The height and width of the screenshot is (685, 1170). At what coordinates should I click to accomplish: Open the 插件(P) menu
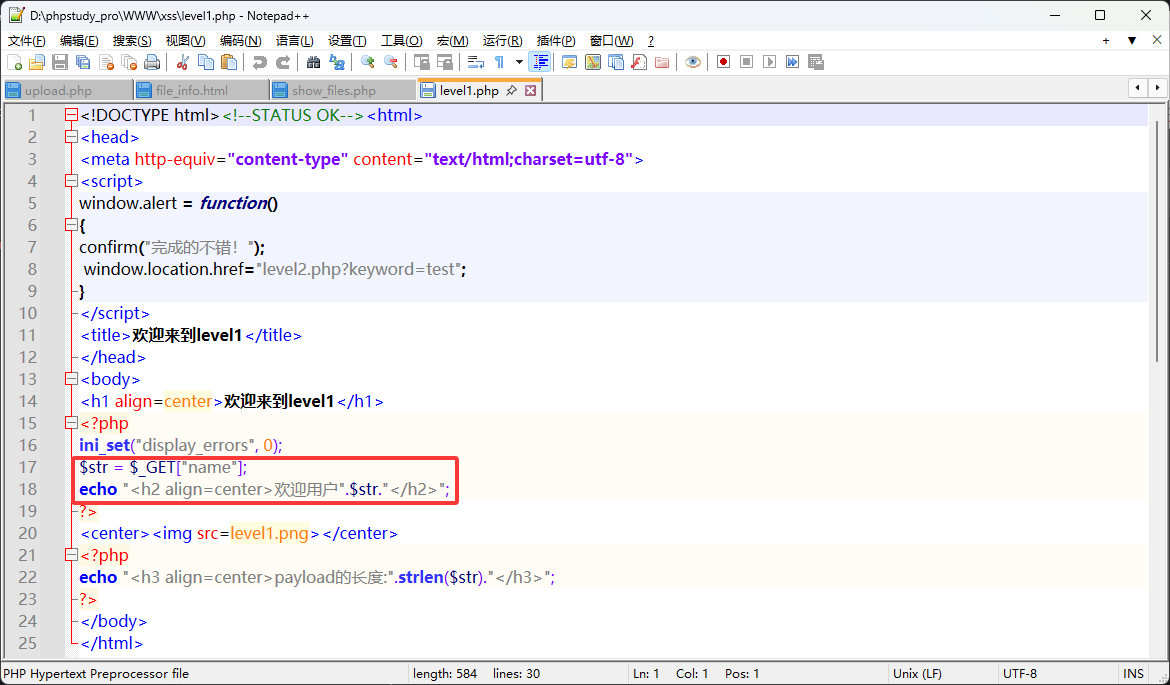[x=556, y=40]
